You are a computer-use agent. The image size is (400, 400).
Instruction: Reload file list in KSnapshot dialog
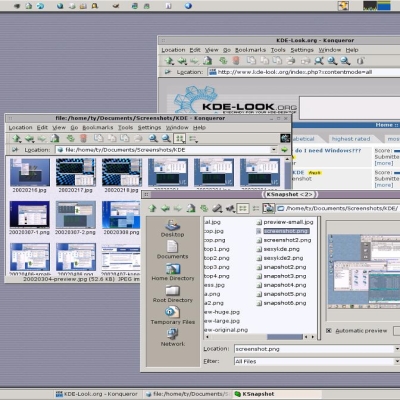[x=204, y=208]
